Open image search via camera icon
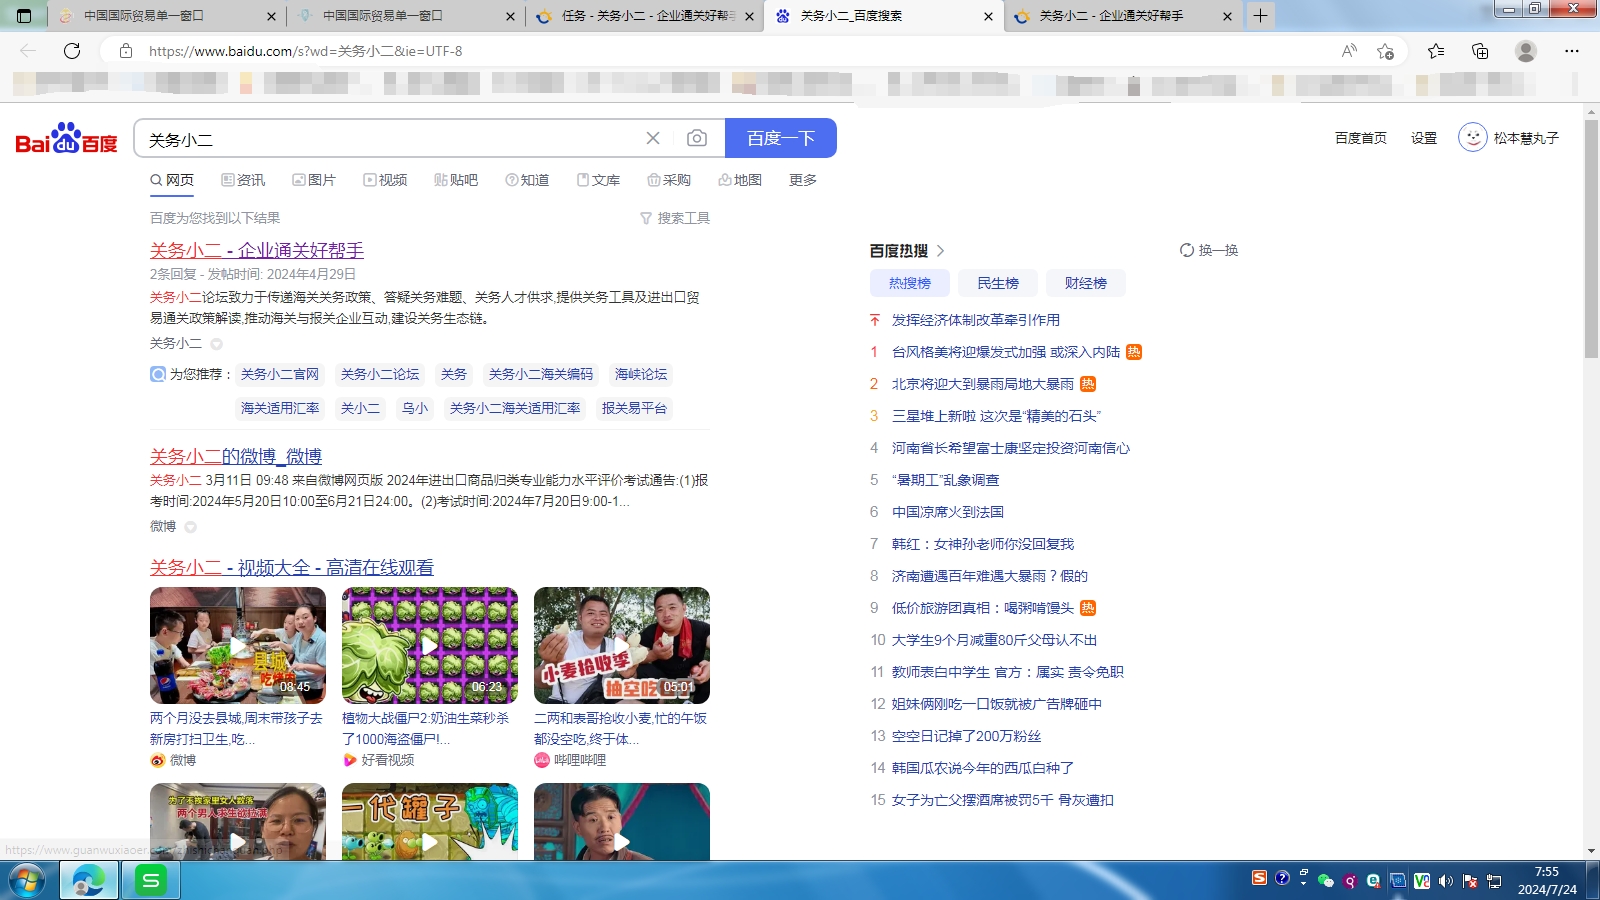The width and height of the screenshot is (1600, 900). tap(697, 138)
